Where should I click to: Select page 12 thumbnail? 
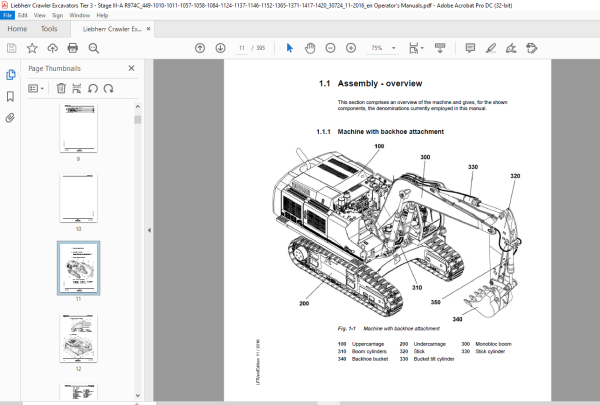click(78, 338)
